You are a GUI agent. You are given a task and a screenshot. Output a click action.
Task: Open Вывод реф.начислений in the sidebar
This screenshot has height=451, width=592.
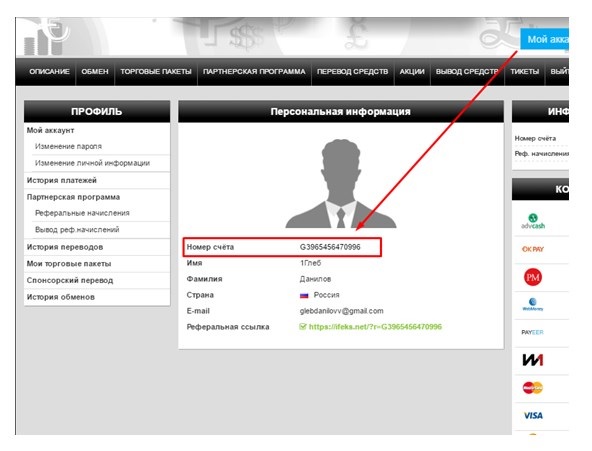[77, 230]
